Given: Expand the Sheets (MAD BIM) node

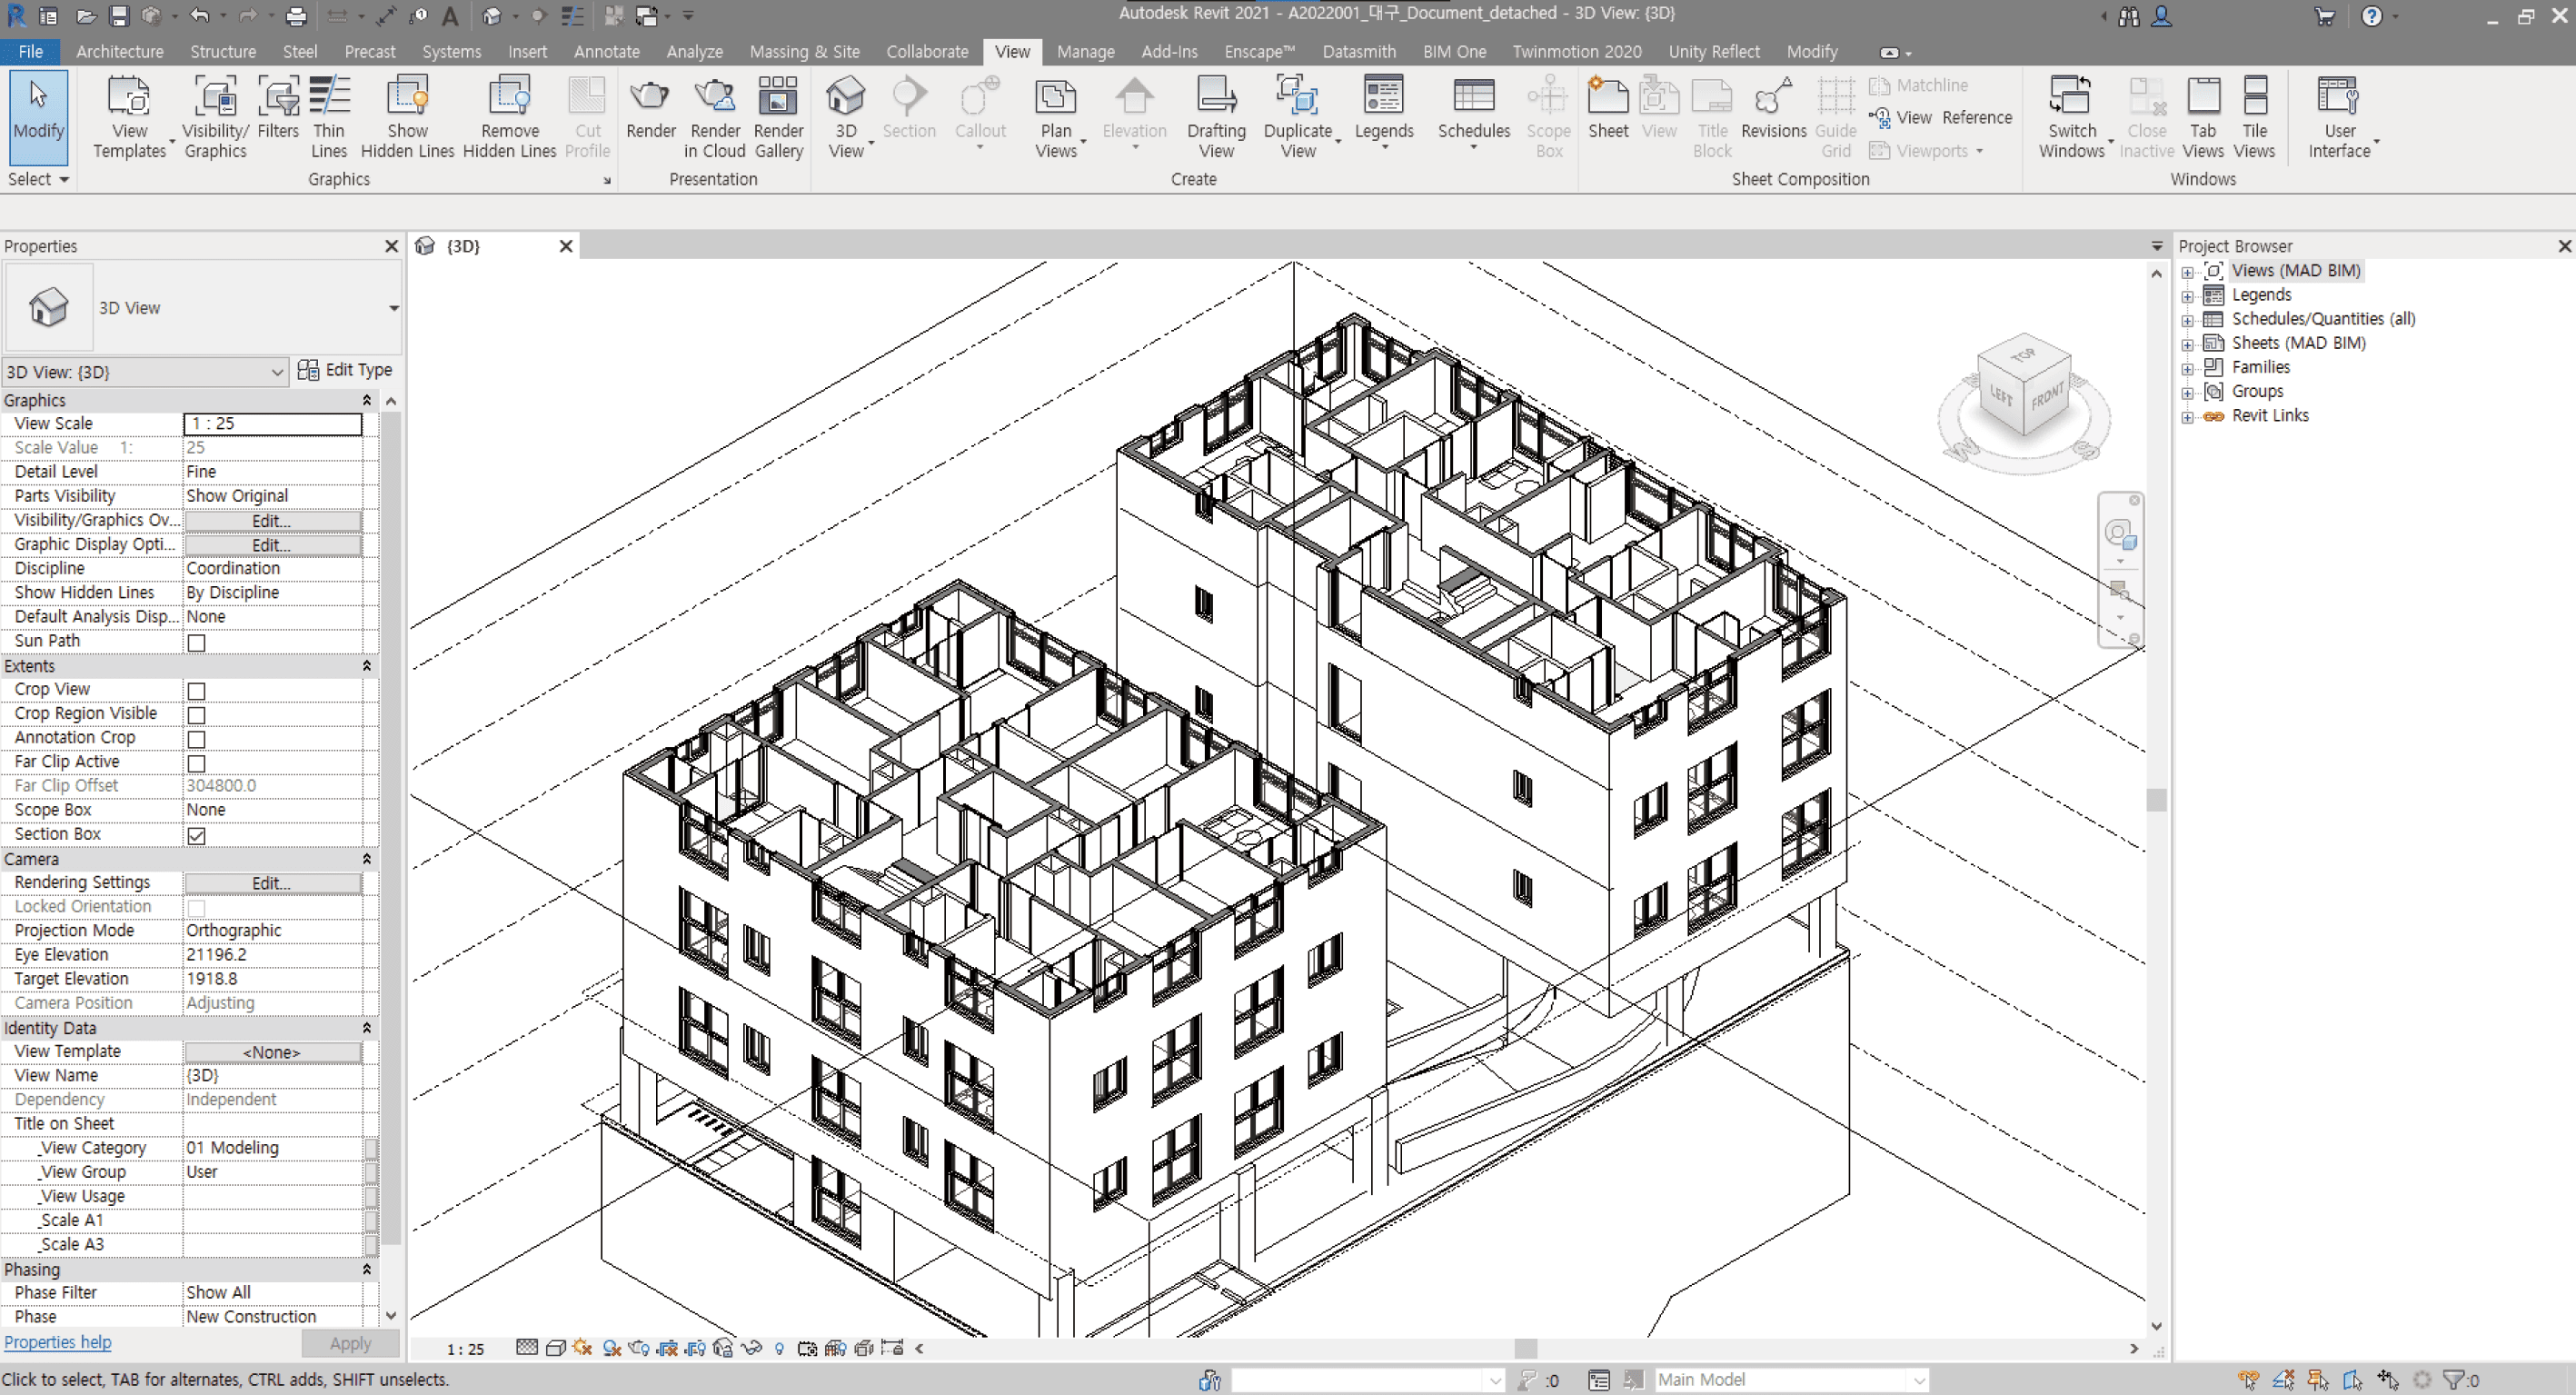Looking at the screenshot, I should tap(2187, 344).
